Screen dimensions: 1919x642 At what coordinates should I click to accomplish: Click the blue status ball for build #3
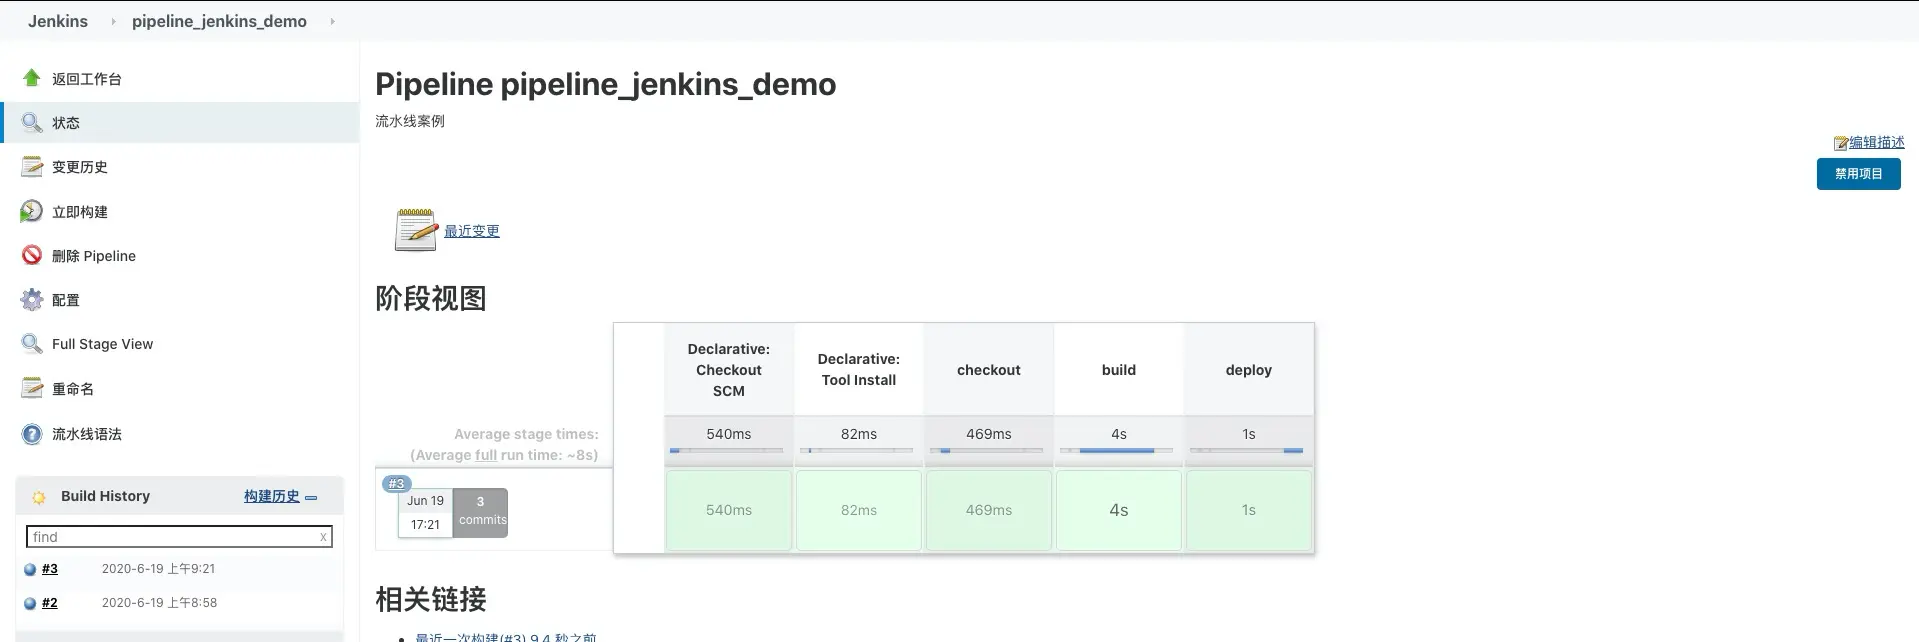(30, 570)
